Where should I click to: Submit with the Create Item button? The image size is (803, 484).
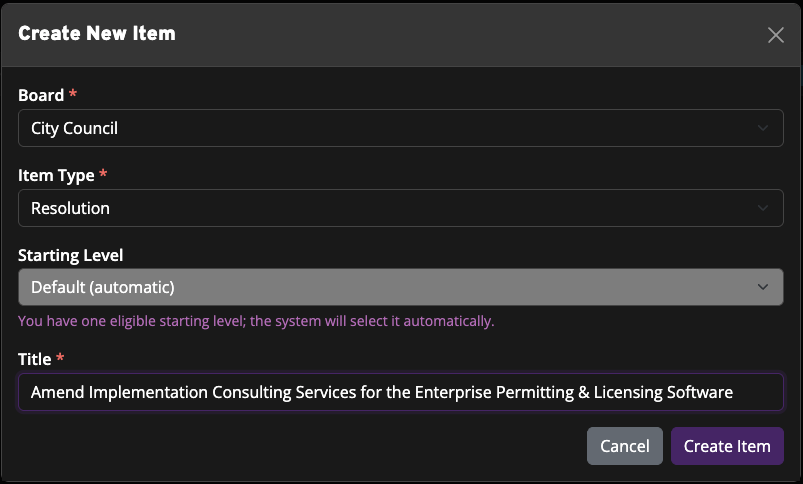point(727,446)
